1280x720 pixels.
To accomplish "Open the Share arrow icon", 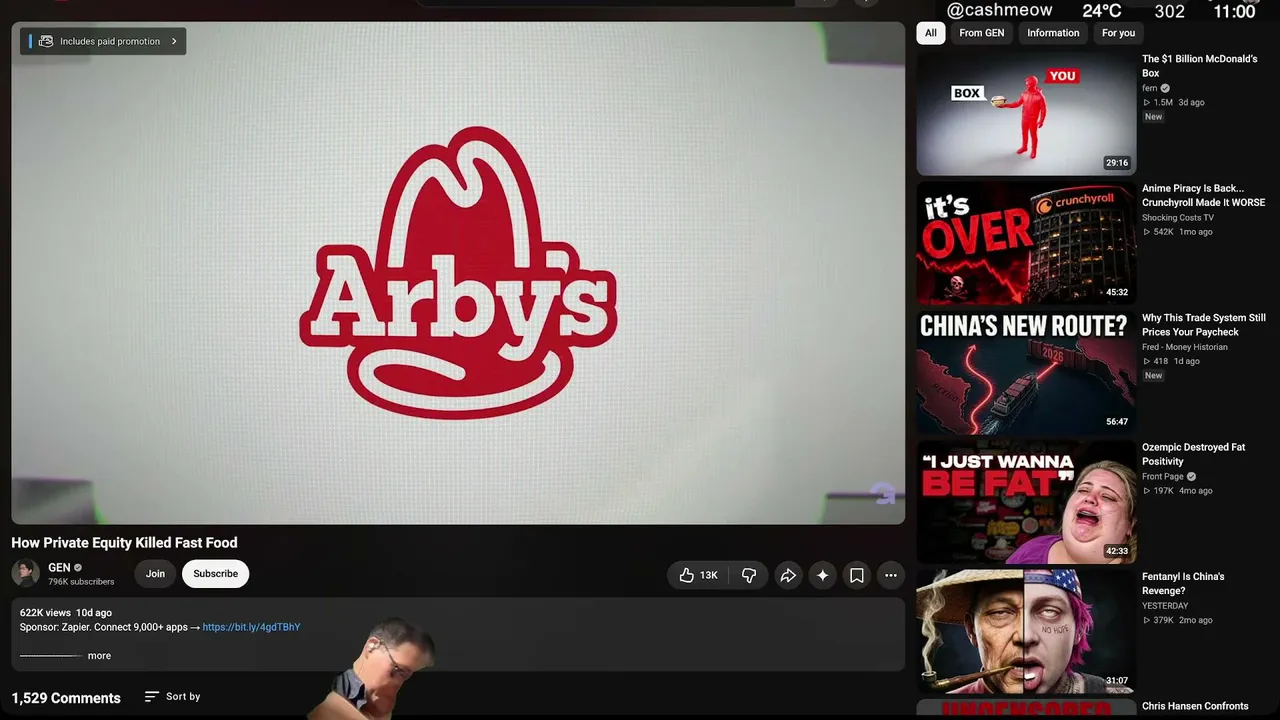I will 788,575.
